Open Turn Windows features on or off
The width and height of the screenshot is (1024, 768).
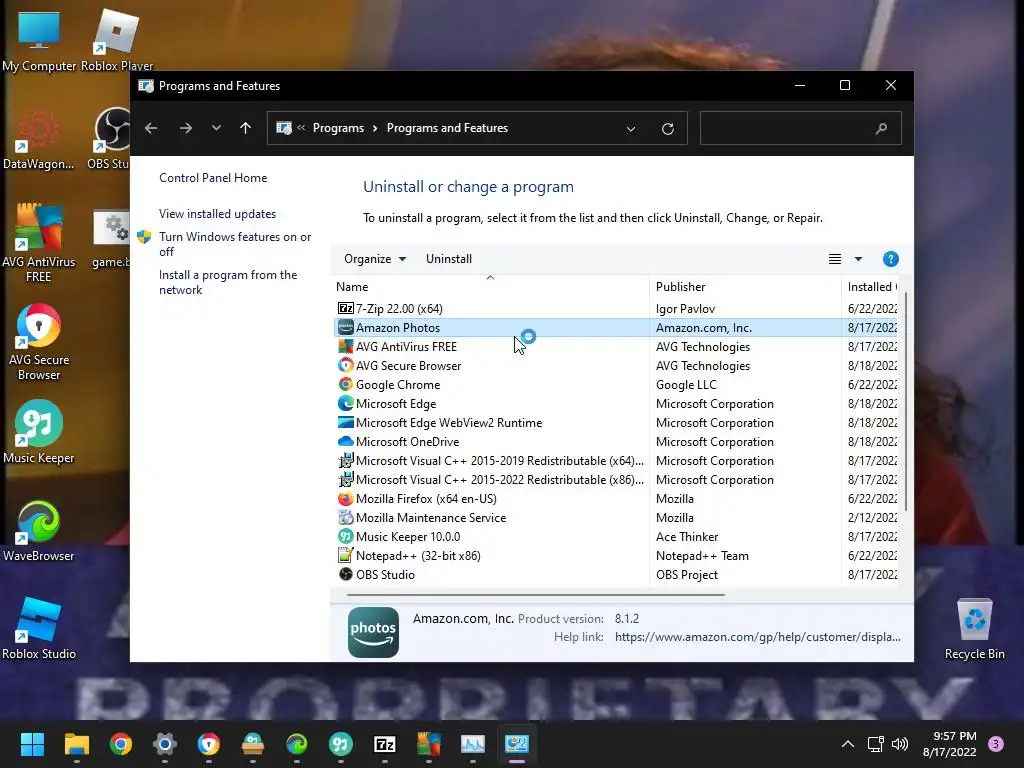(235, 244)
